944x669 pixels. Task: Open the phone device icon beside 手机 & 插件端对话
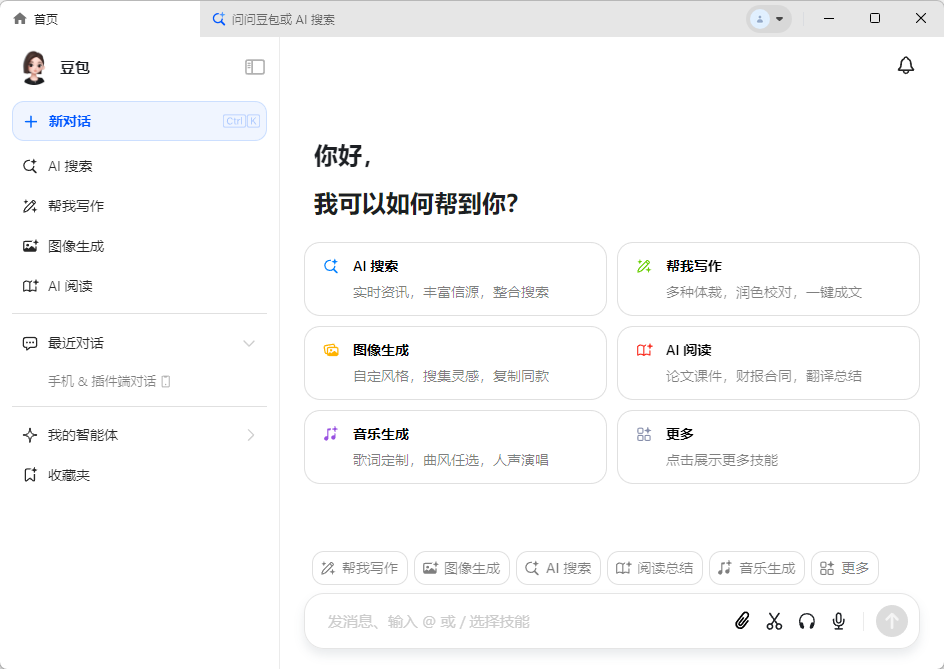[x=166, y=381]
